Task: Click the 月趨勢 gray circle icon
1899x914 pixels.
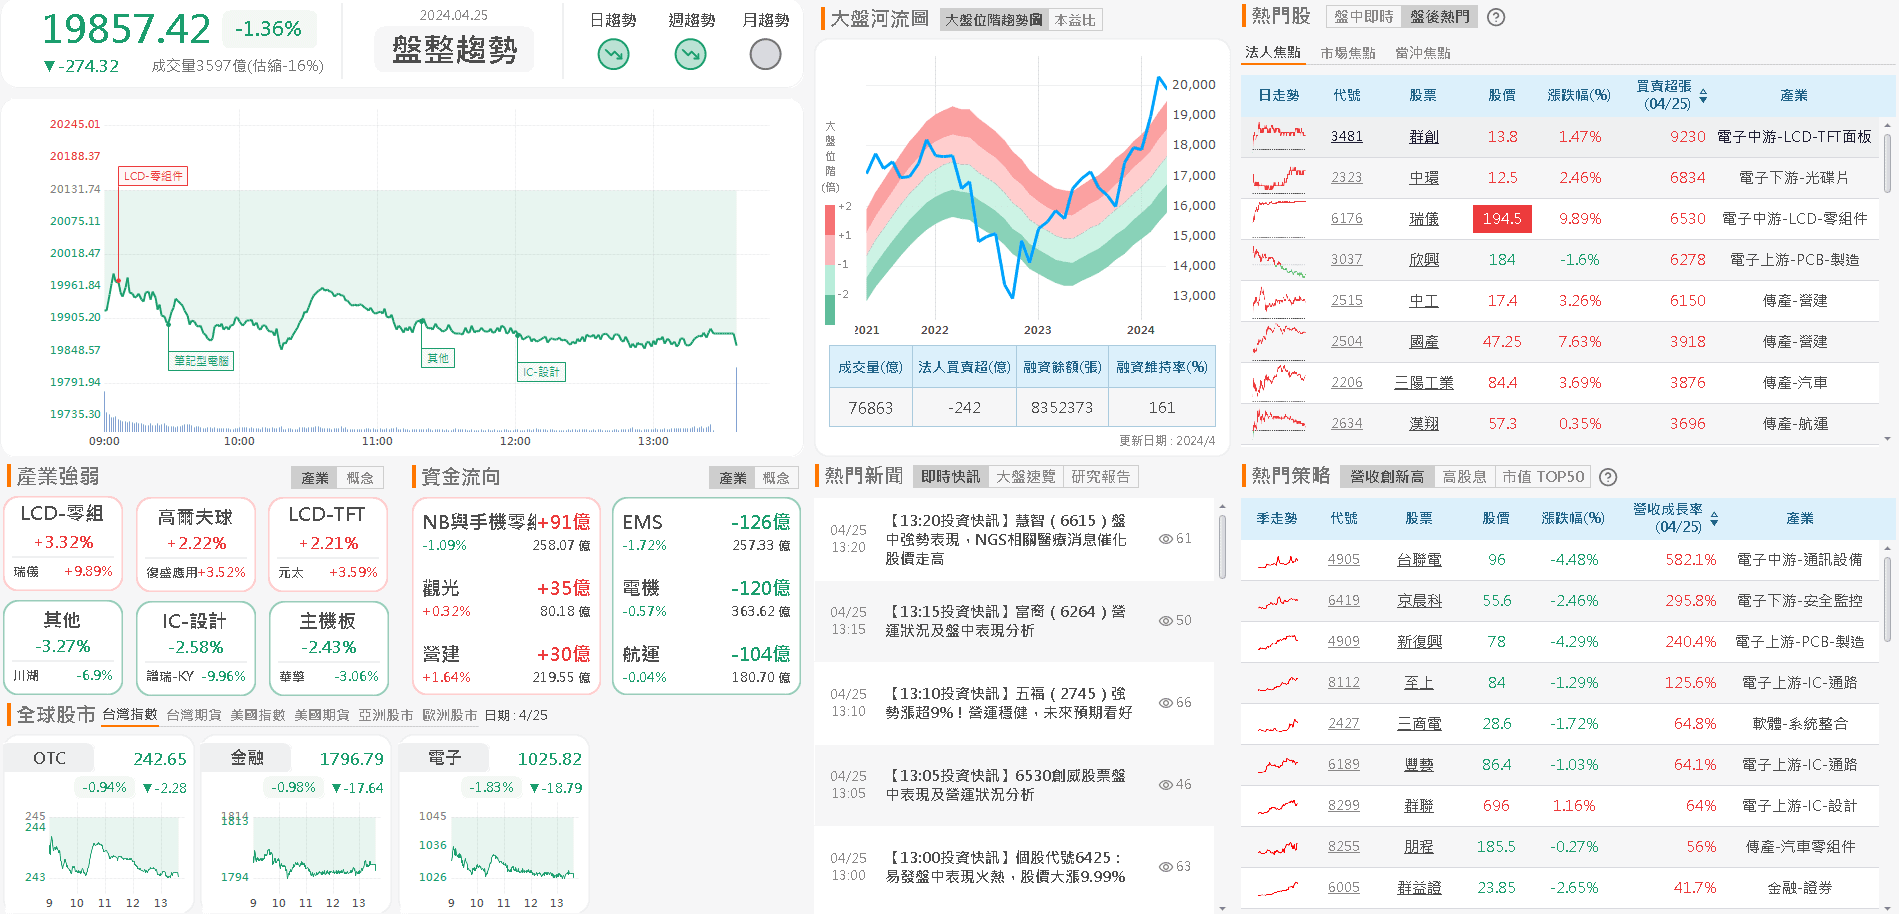Action: [765, 54]
